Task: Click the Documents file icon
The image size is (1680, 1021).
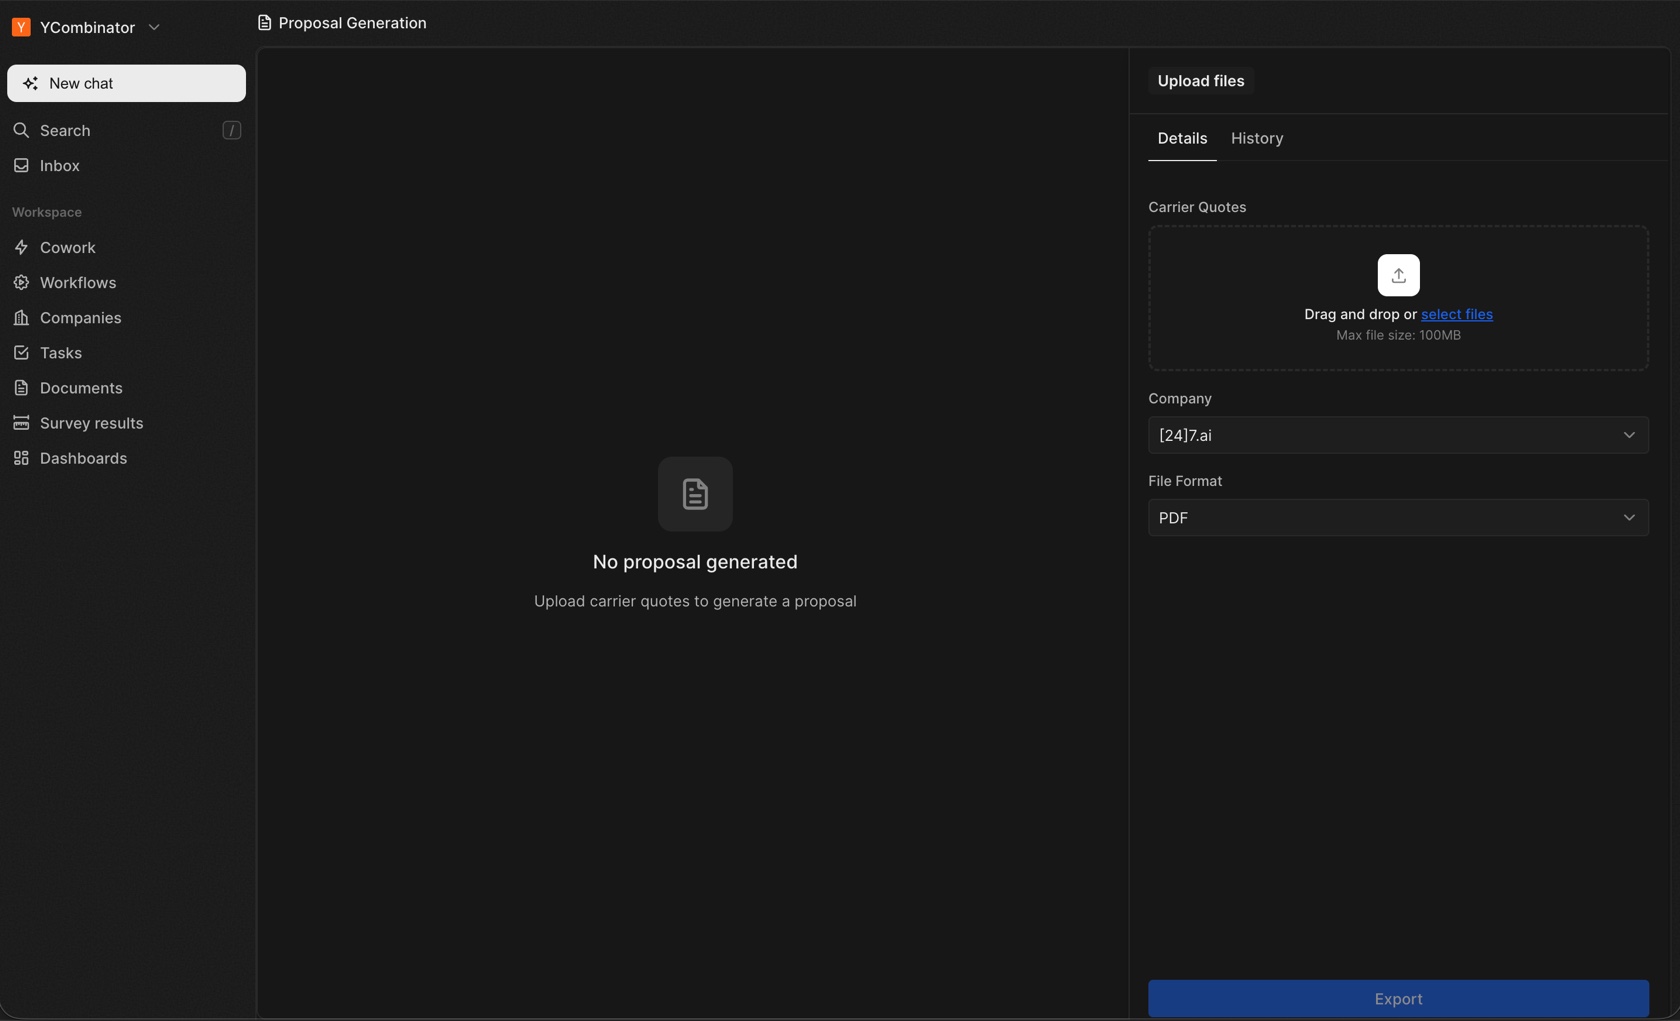Action: [x=21, y=387]
